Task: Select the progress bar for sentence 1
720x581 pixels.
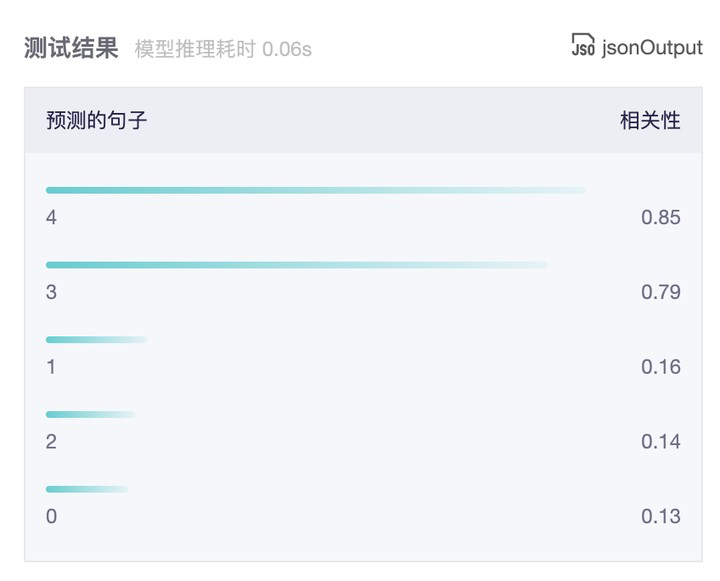Action: 97,340
